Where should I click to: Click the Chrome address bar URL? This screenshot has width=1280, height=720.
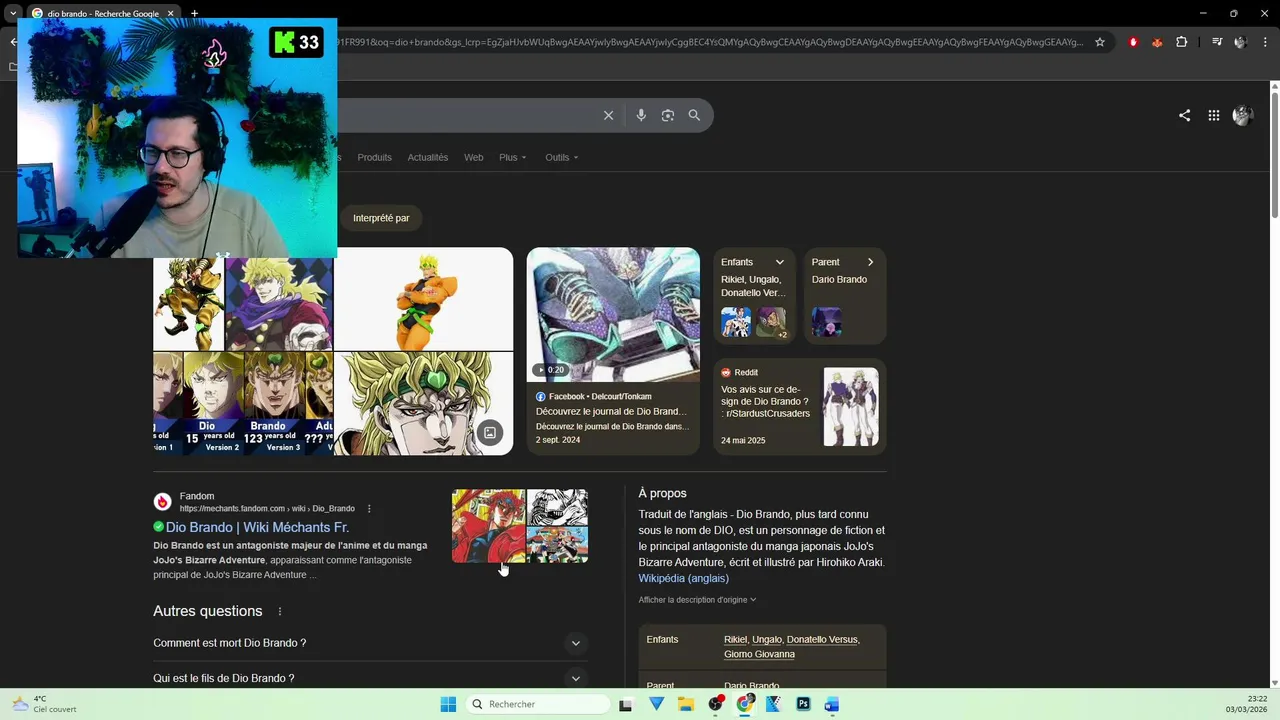pos(710,42)
